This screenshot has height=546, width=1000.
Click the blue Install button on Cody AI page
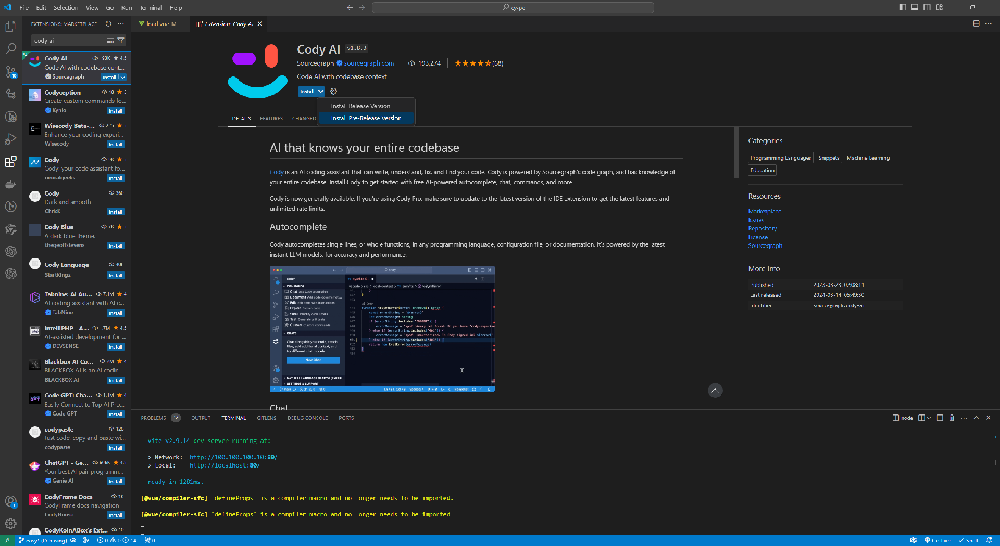pyautogui.click(x=307, y=91)
